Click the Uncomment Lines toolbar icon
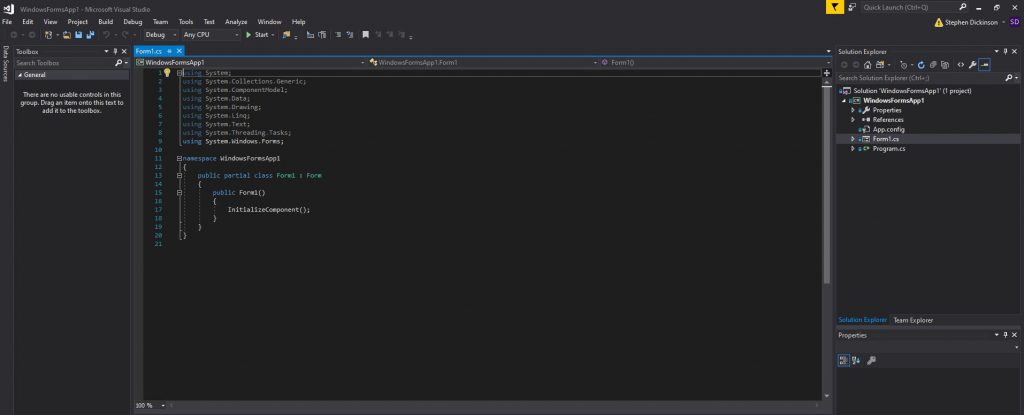Screen dimensions: 1024x415 tap(350, 35)
